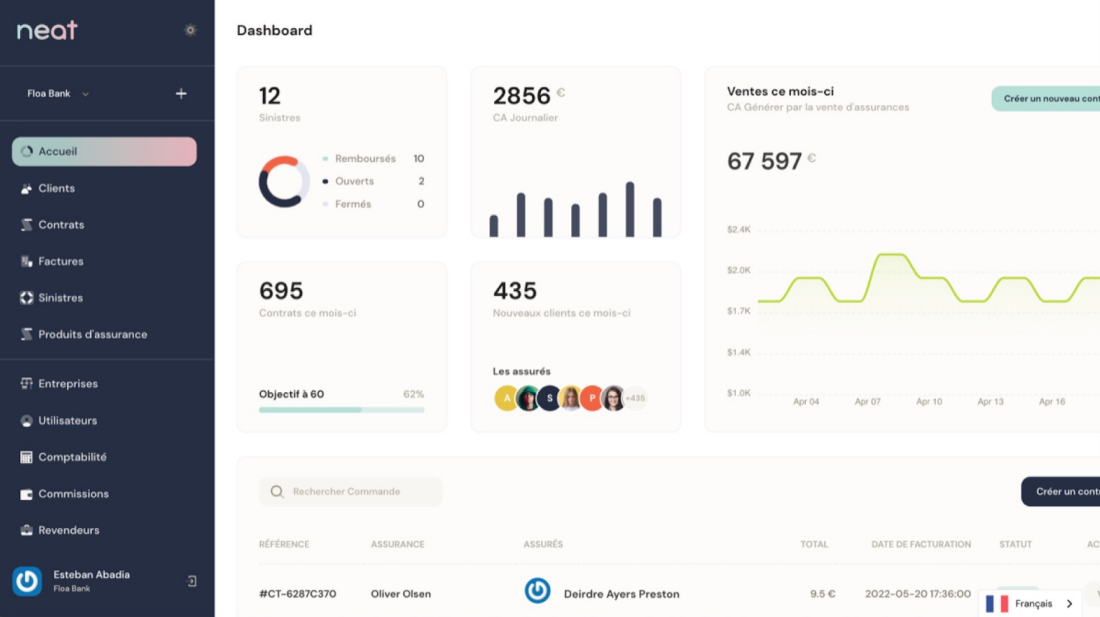Image resolution: width=1100 pixels, height=617 pixels.
Task: Sort by STATUT column header
Action: (1016, 544)
